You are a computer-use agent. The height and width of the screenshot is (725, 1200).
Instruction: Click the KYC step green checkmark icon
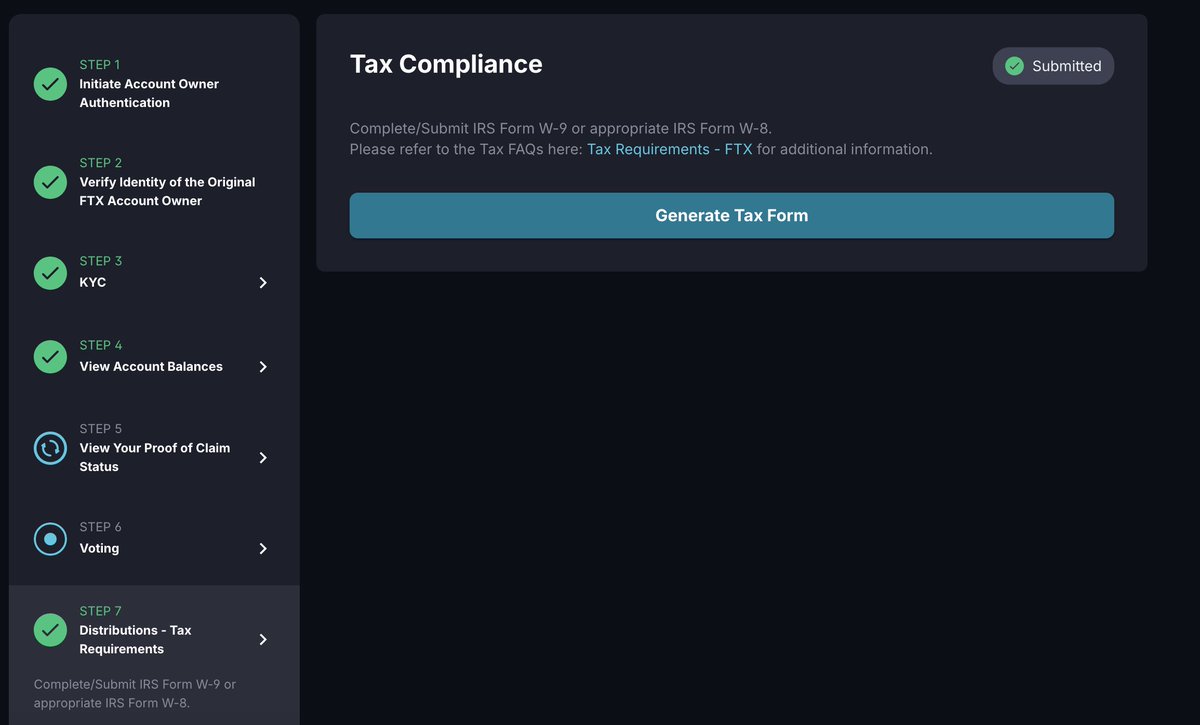pyautogui.click(x=50, y=273)
